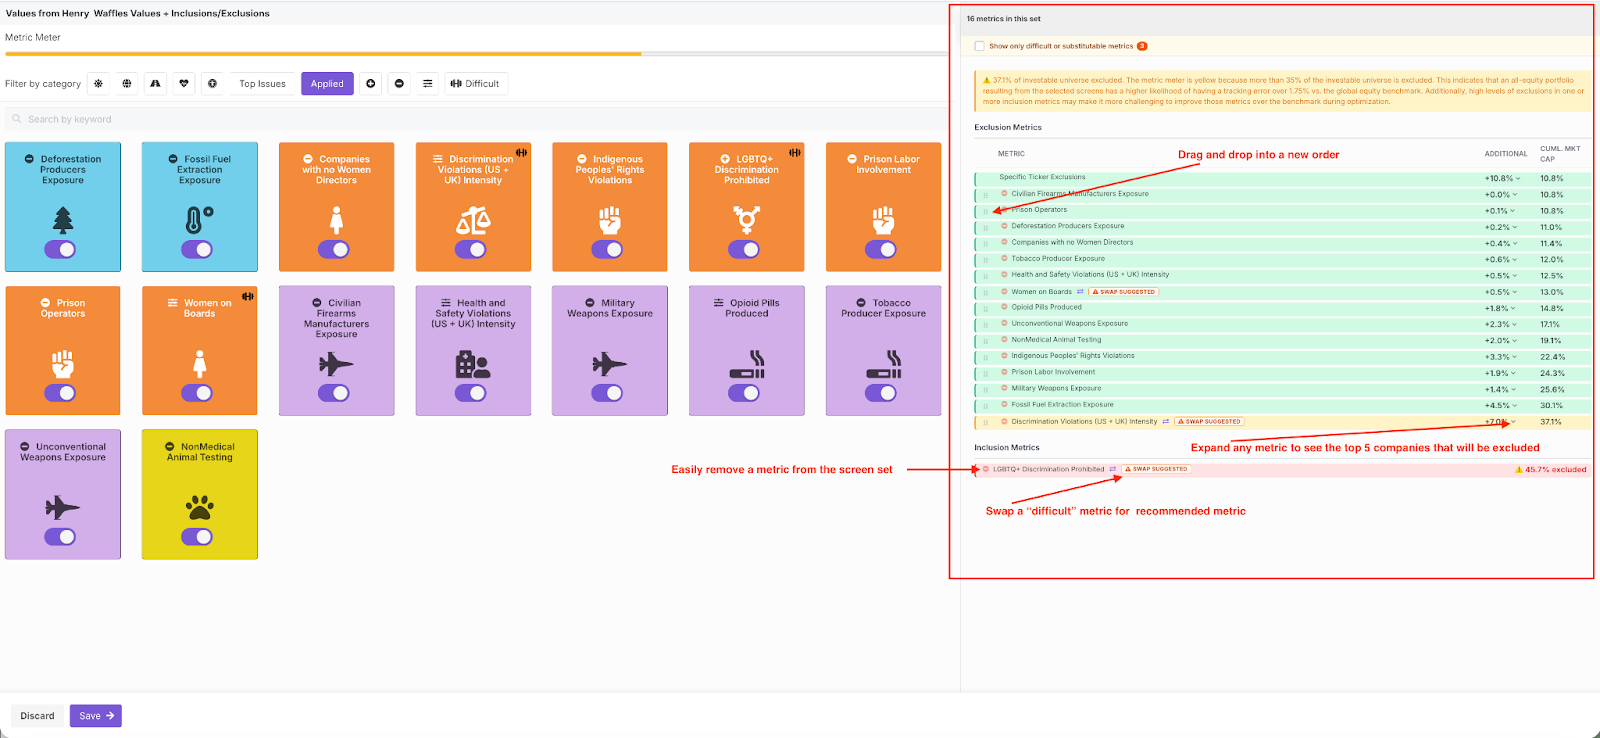The image size is (1600, 738).
Task: Click swap icon next to Women on Boards
Action: click(1080, 292)
